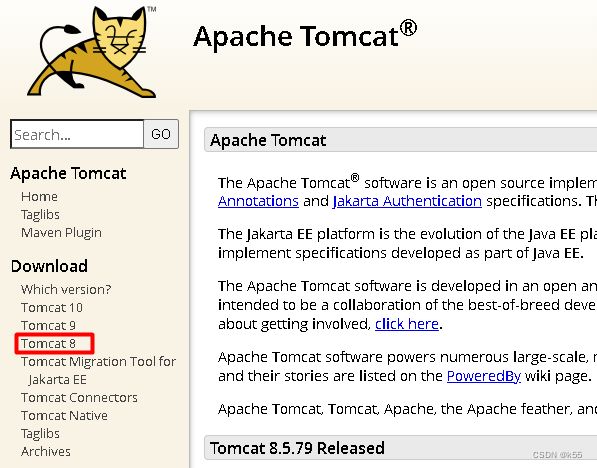Open the Maven Plugin link
The image size is (597, 468).
coord(61,233)
